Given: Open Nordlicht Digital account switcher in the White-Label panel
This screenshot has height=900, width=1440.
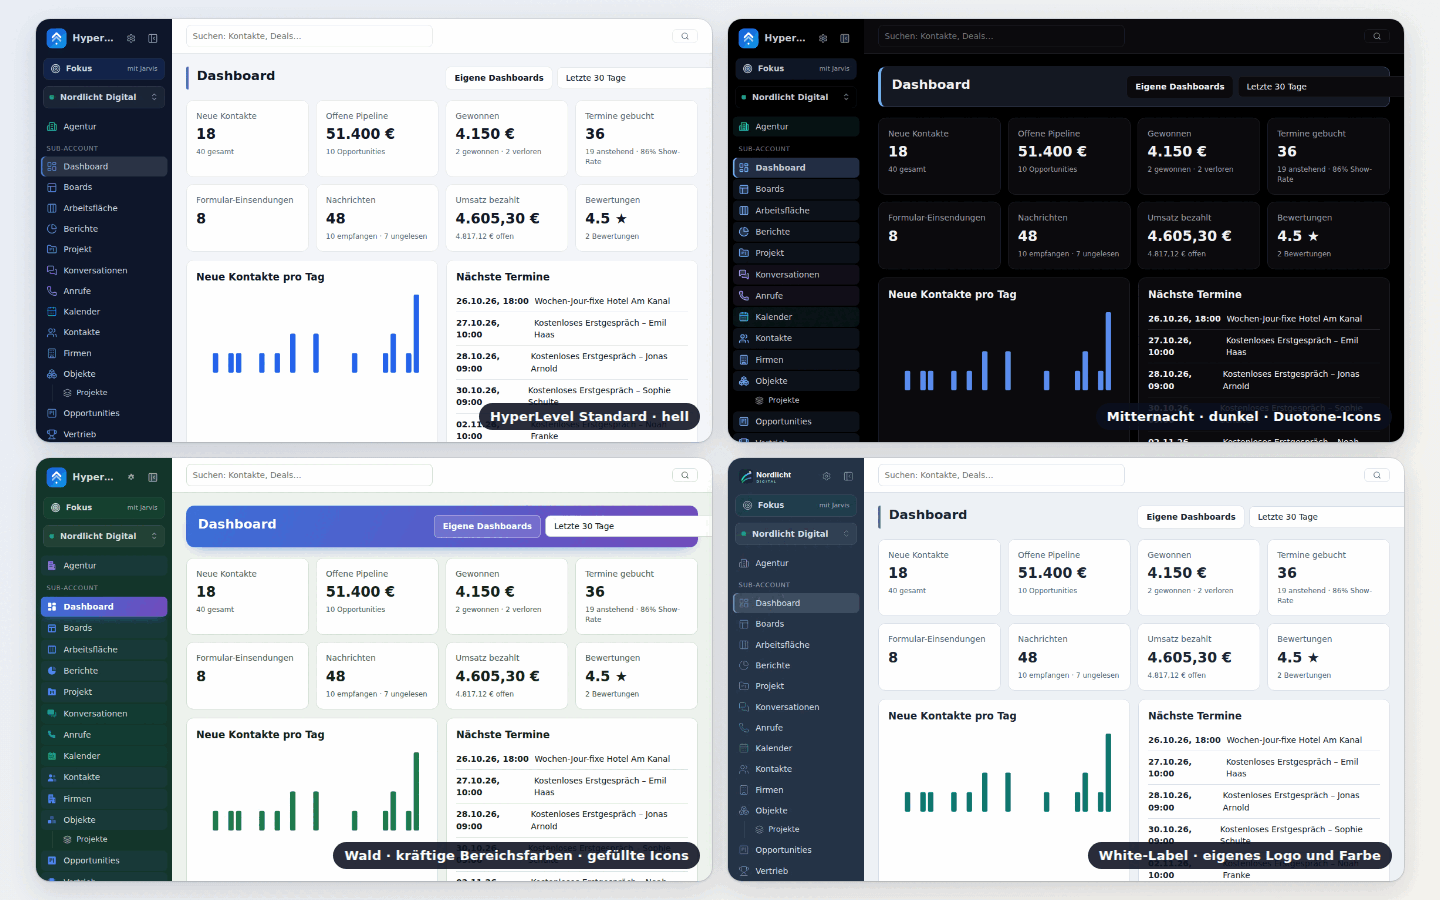Looking at the screenshot, I should (x=796, y=534).
